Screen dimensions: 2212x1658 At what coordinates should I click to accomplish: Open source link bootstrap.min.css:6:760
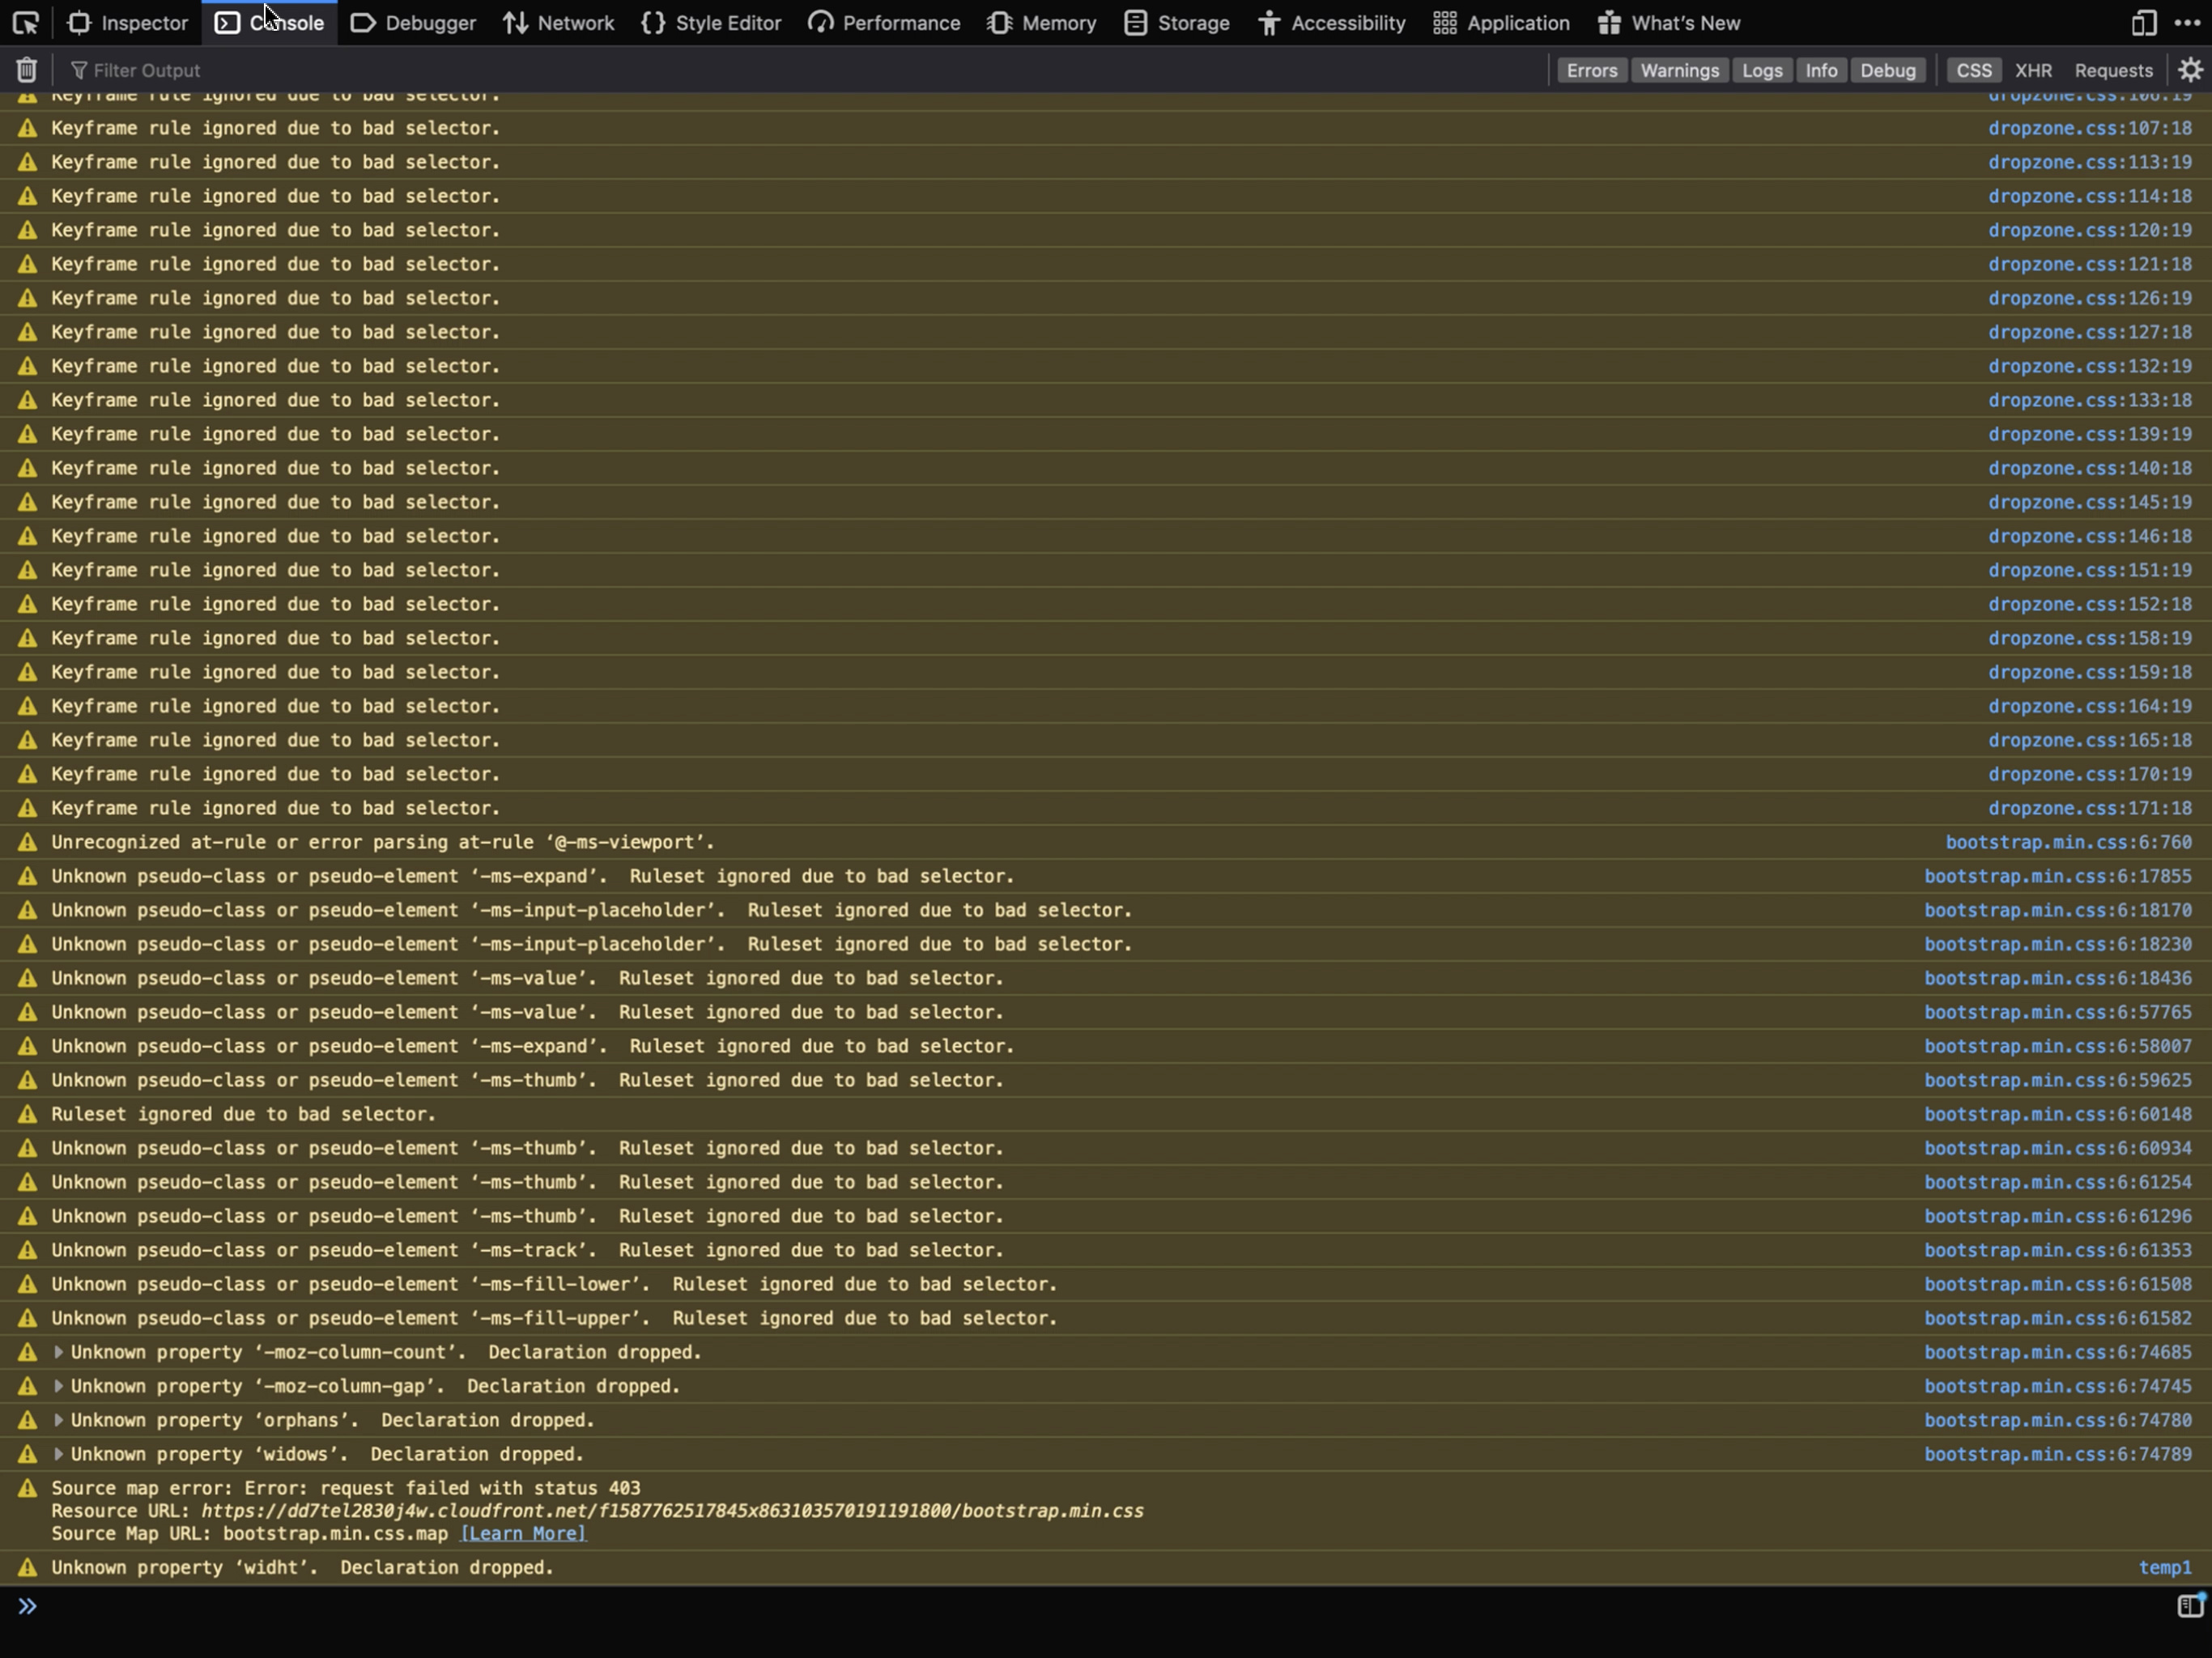2068,842
